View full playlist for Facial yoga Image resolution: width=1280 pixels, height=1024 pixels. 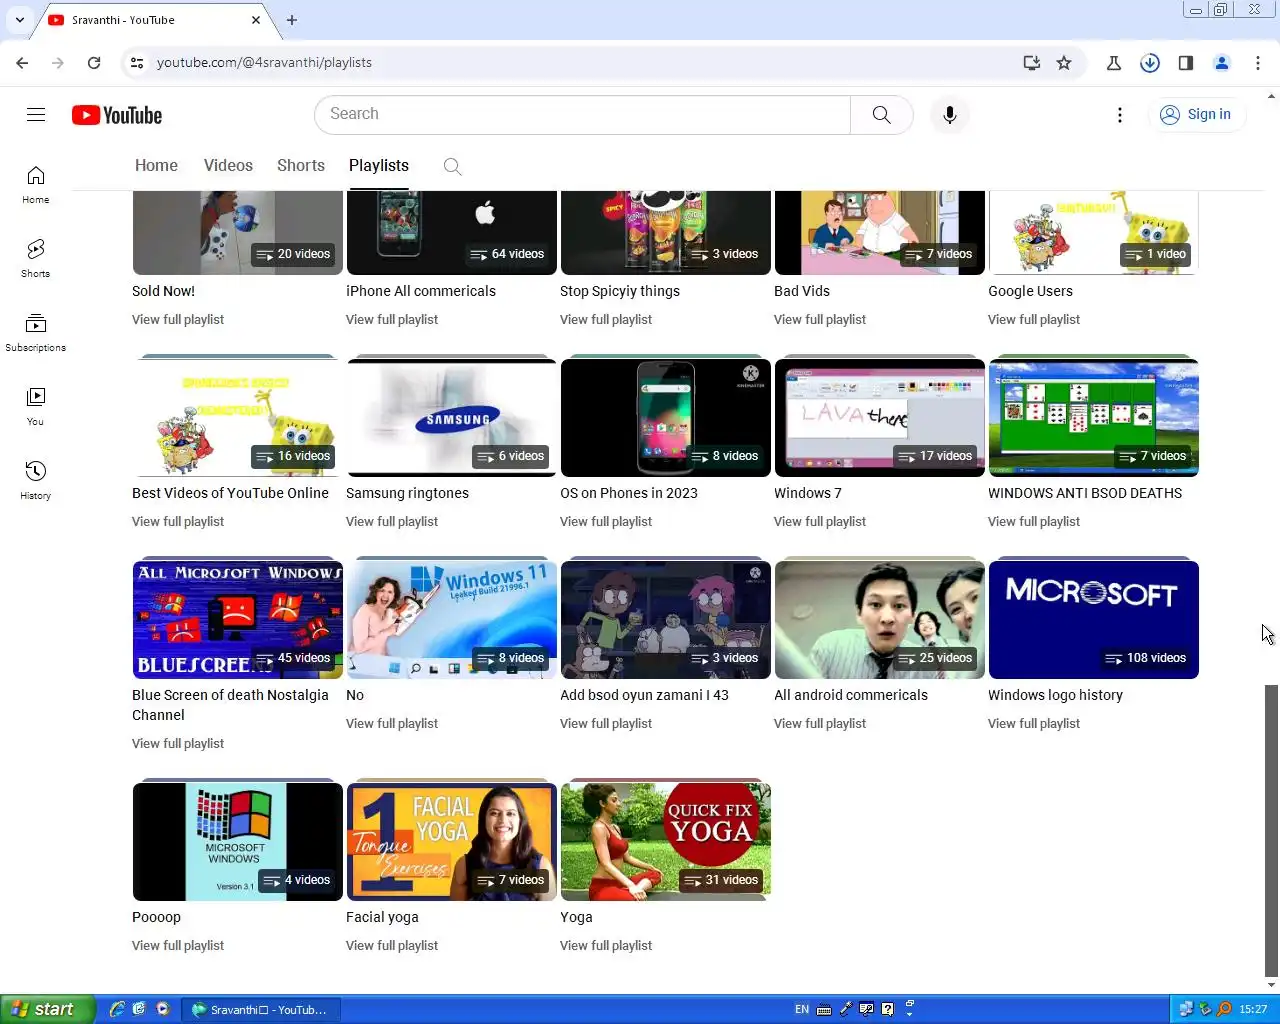coord(392,946)
